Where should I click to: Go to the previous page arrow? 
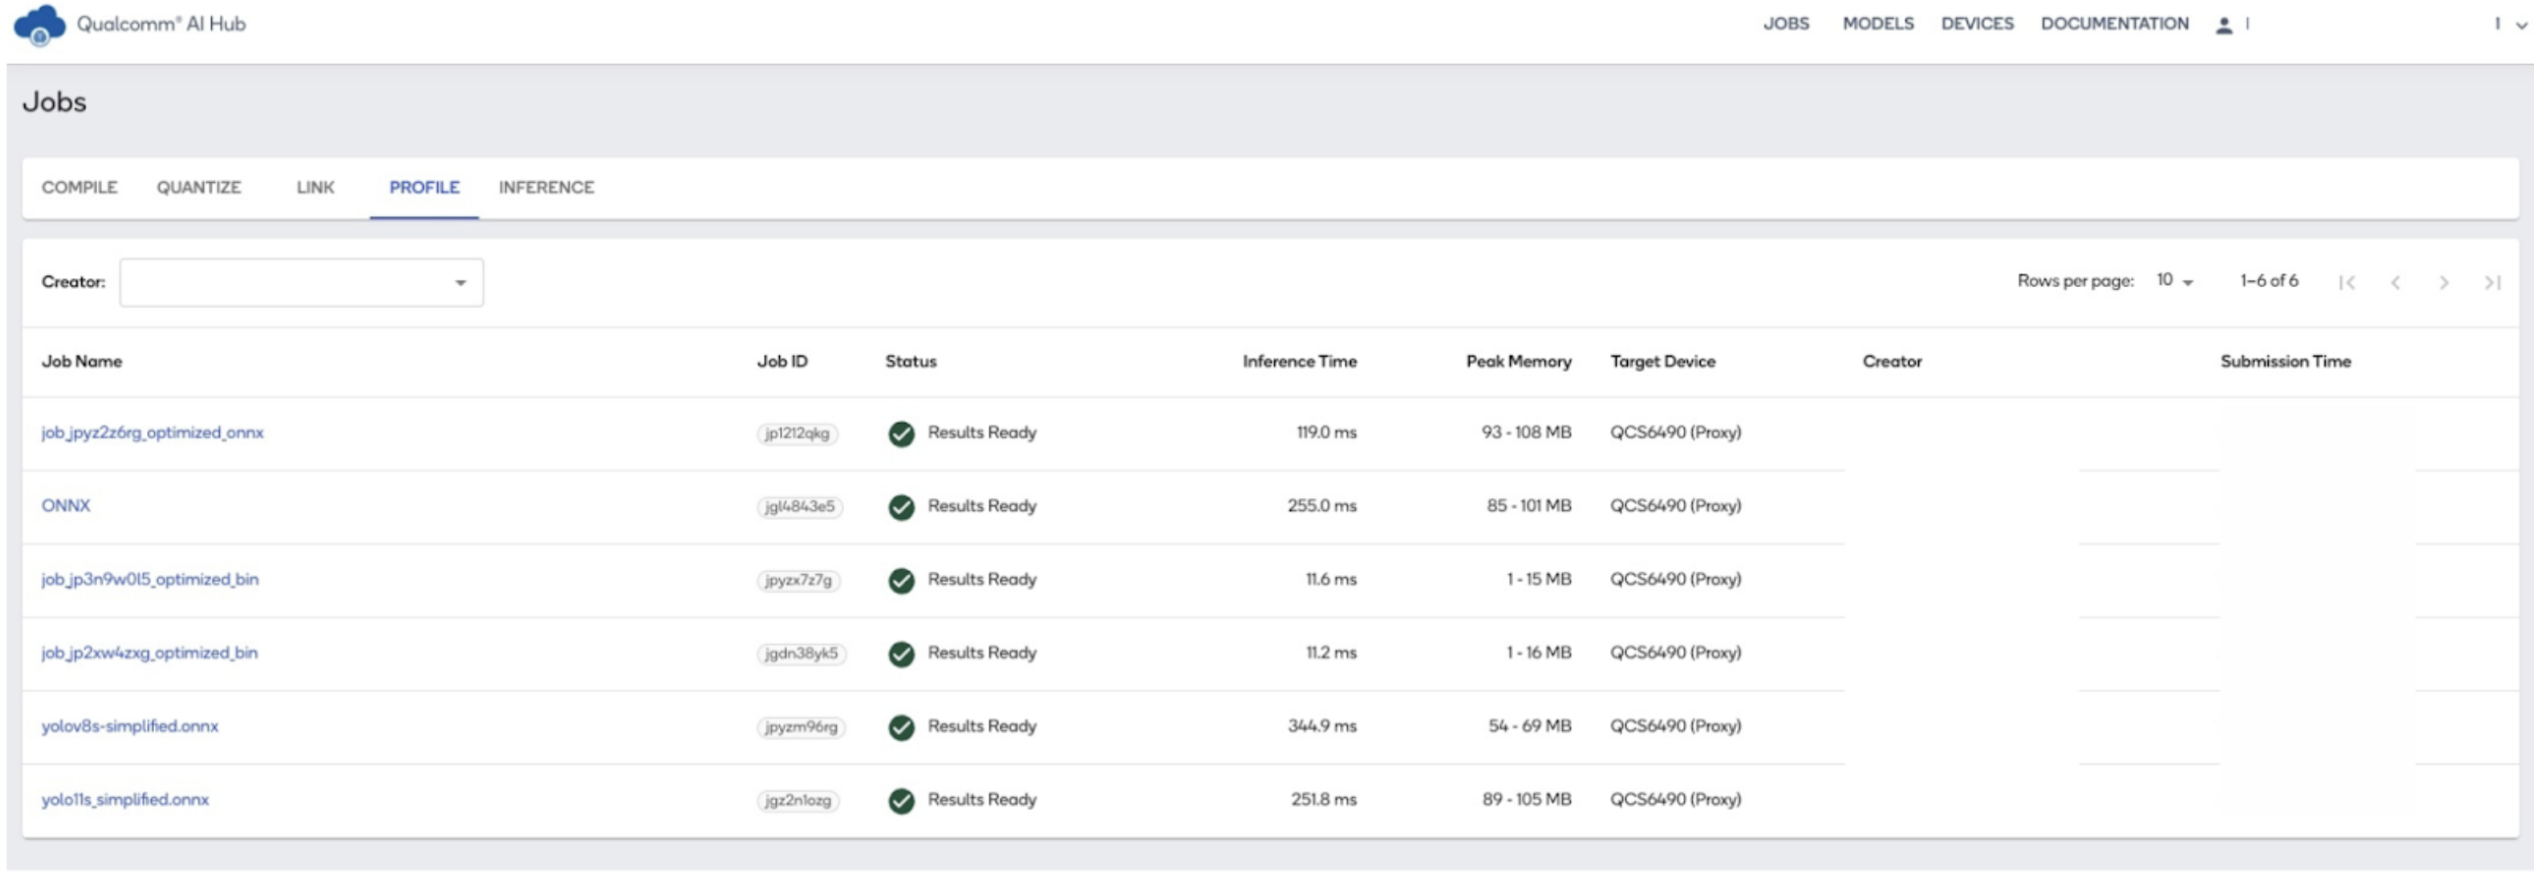[x=2395, y=283]
